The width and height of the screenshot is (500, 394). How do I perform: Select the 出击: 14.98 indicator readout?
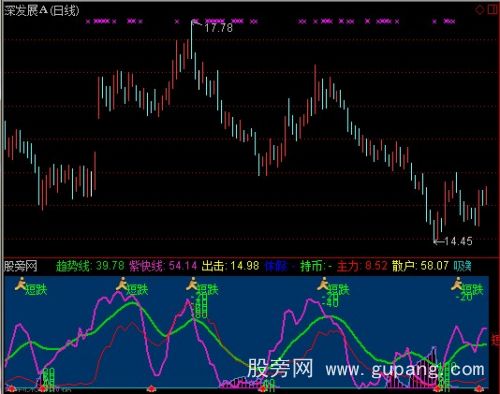tap(230, 266)
